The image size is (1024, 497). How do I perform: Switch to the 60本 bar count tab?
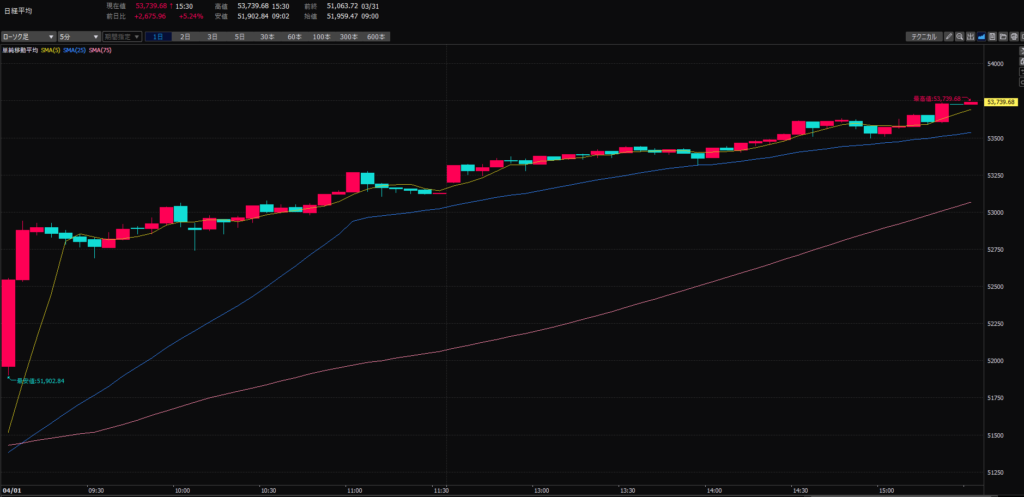[x=293, y=36]
